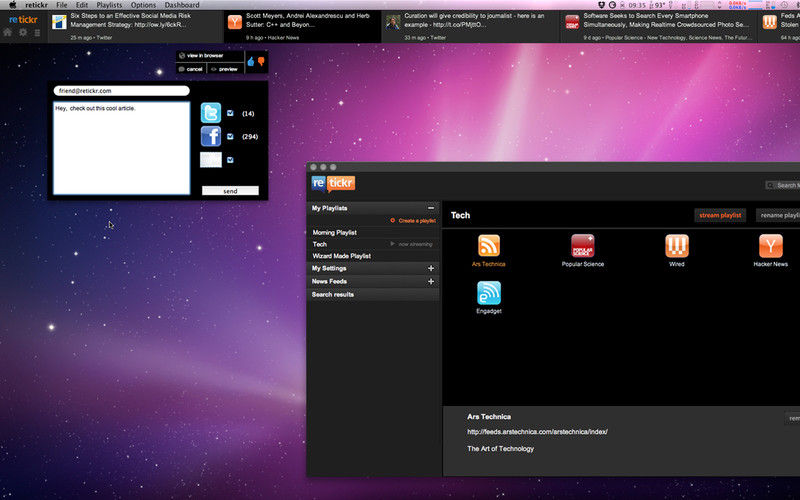Click the friend@reticker.com email field
This screenshot has height=500, width=800.
coord(121,91)
